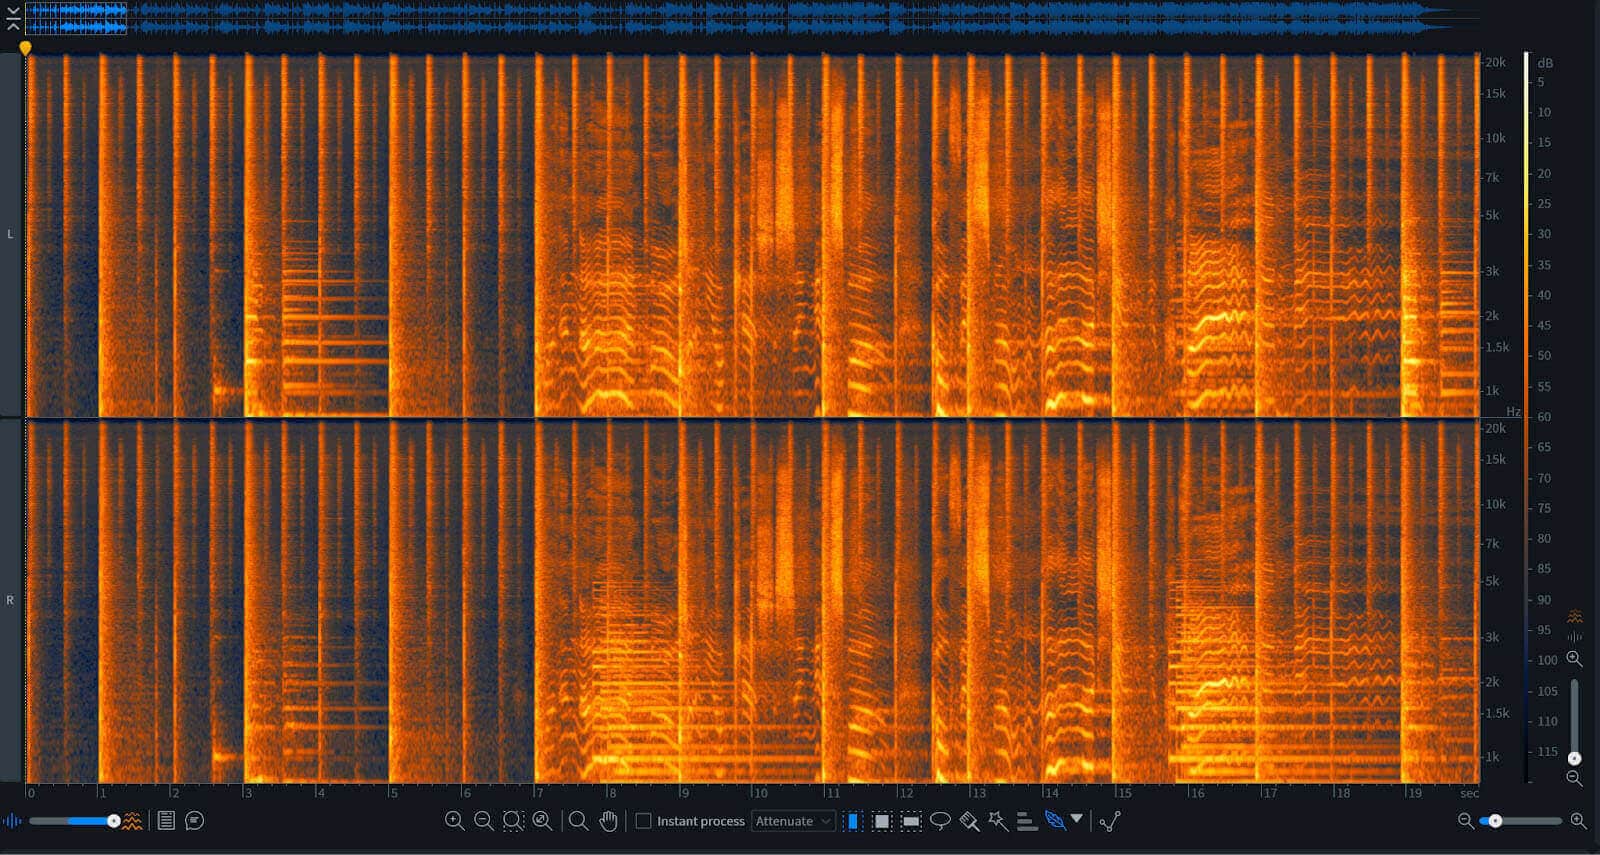Open the Attenuate mode dropdown

(793, 821)
